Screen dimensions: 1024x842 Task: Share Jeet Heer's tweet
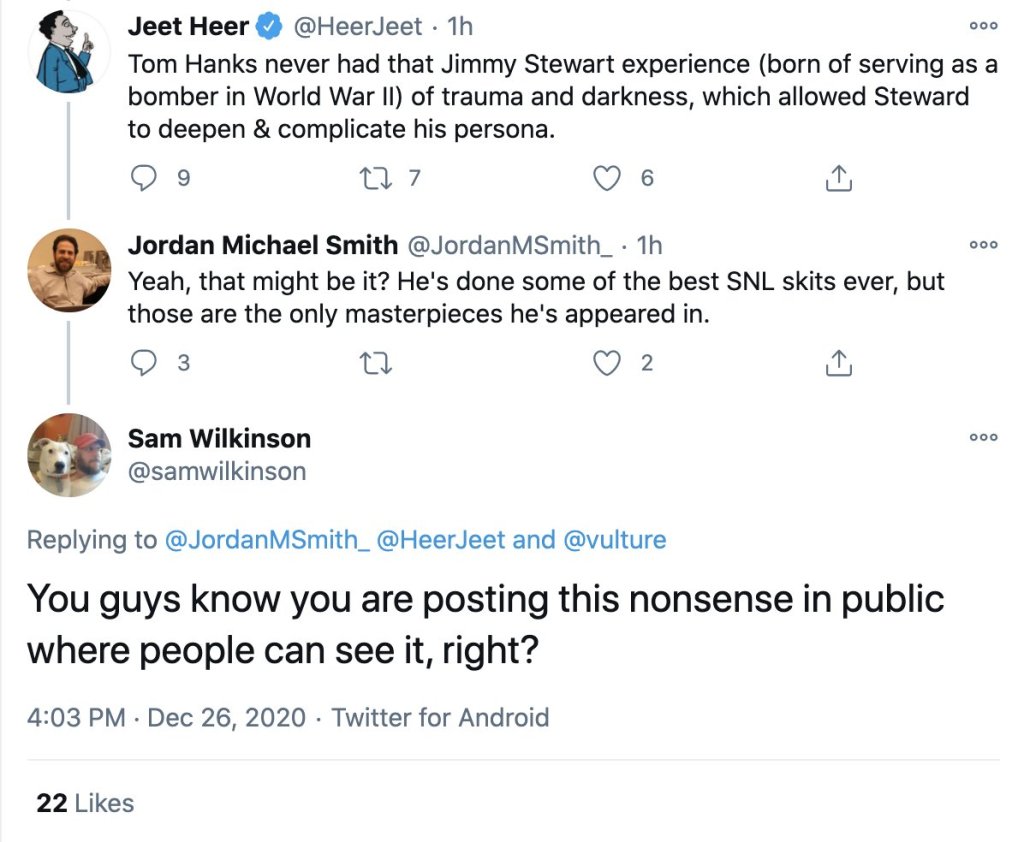(x=838, y=178)
